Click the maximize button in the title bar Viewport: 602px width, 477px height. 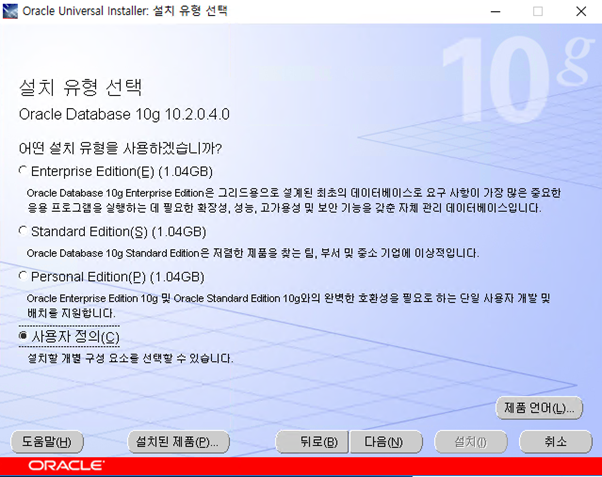pos(538,12)
